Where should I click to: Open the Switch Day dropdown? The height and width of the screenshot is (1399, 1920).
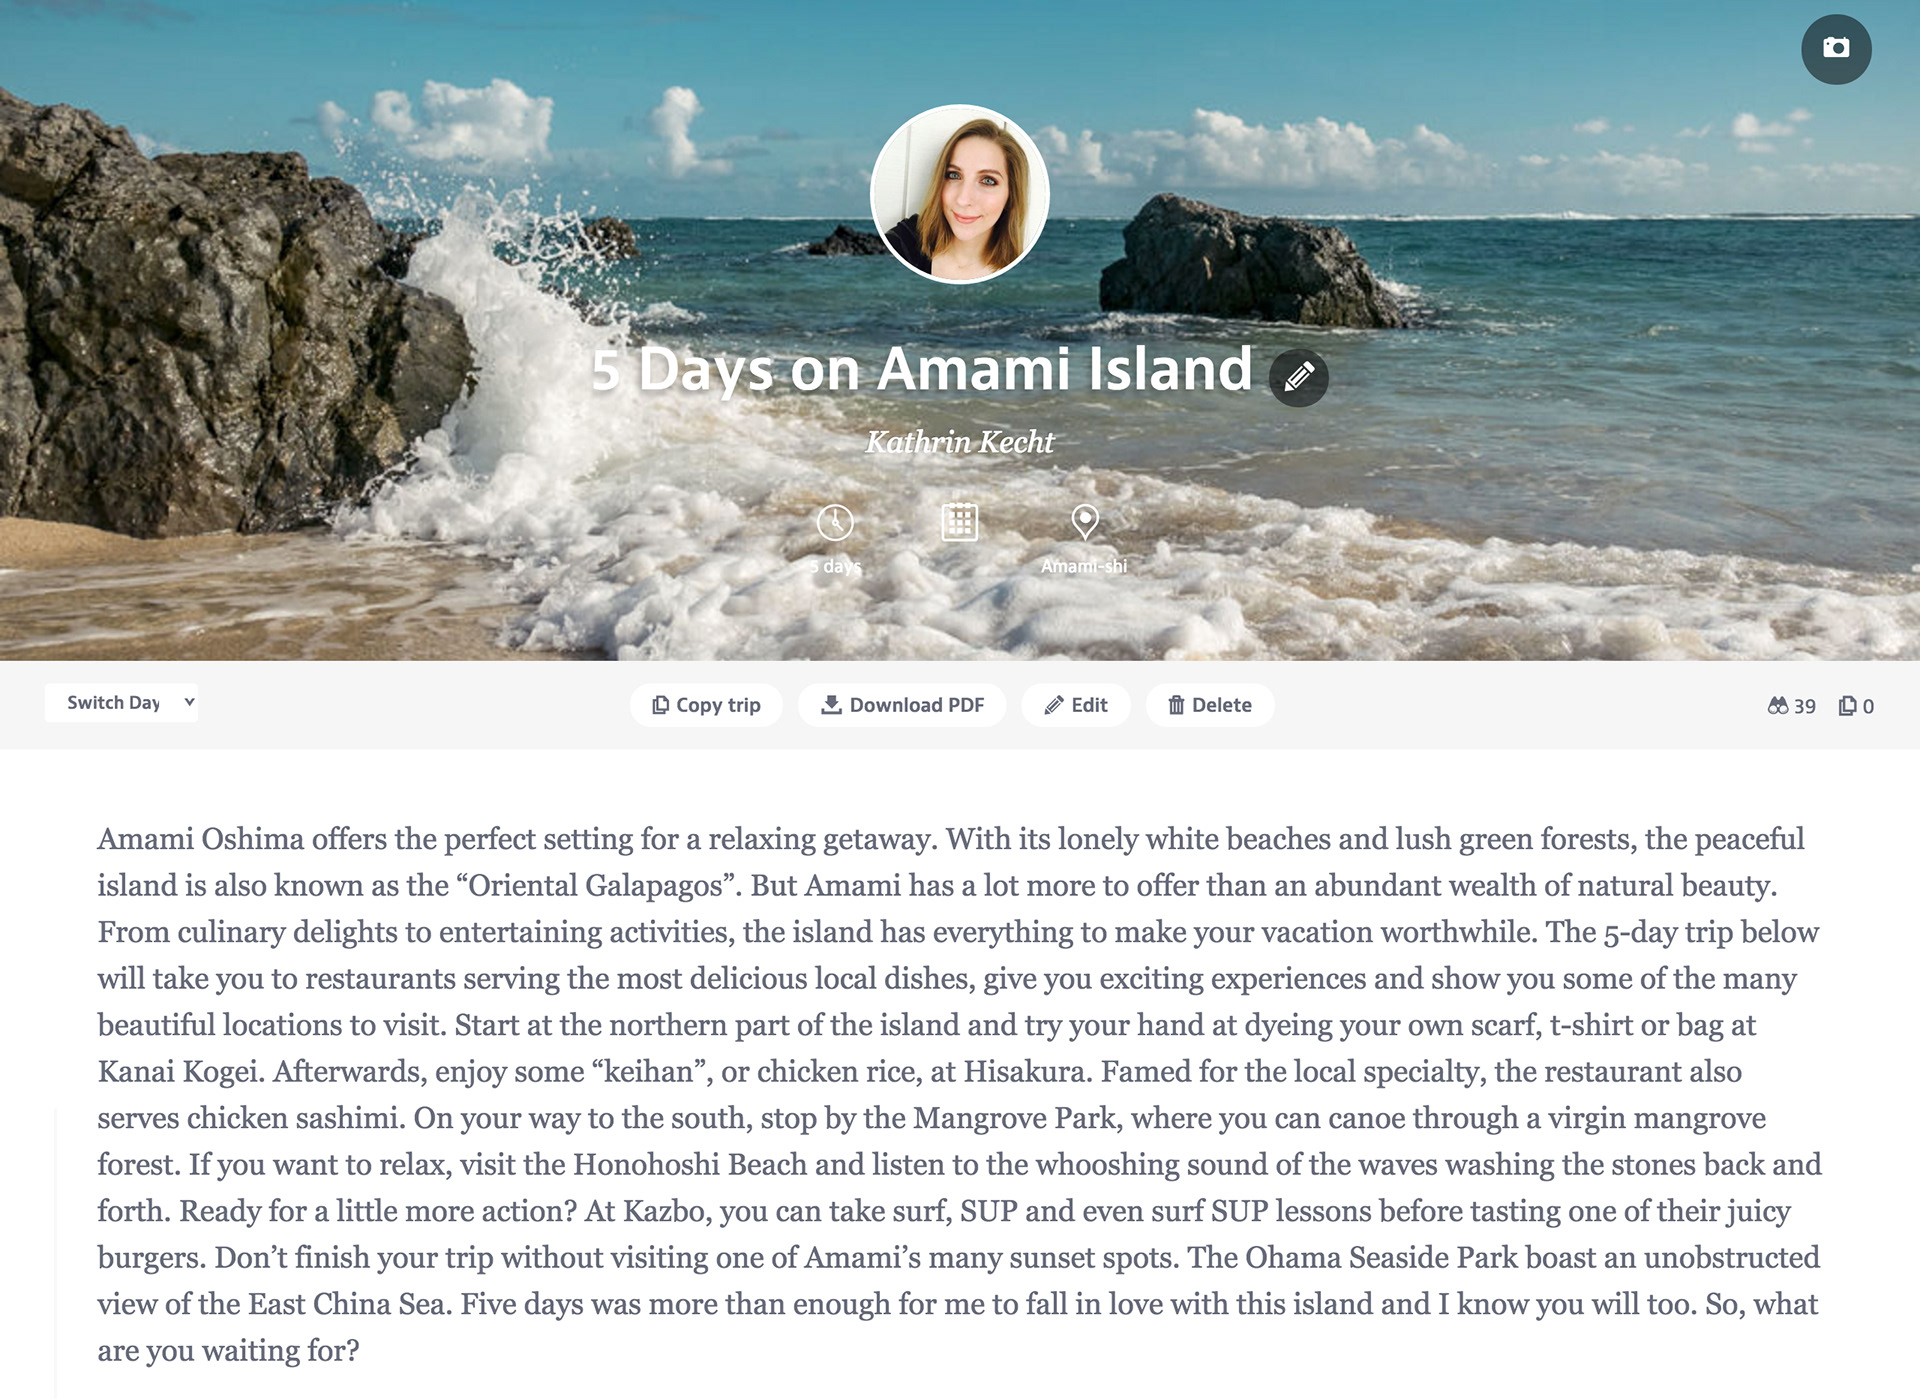point(121,703)
